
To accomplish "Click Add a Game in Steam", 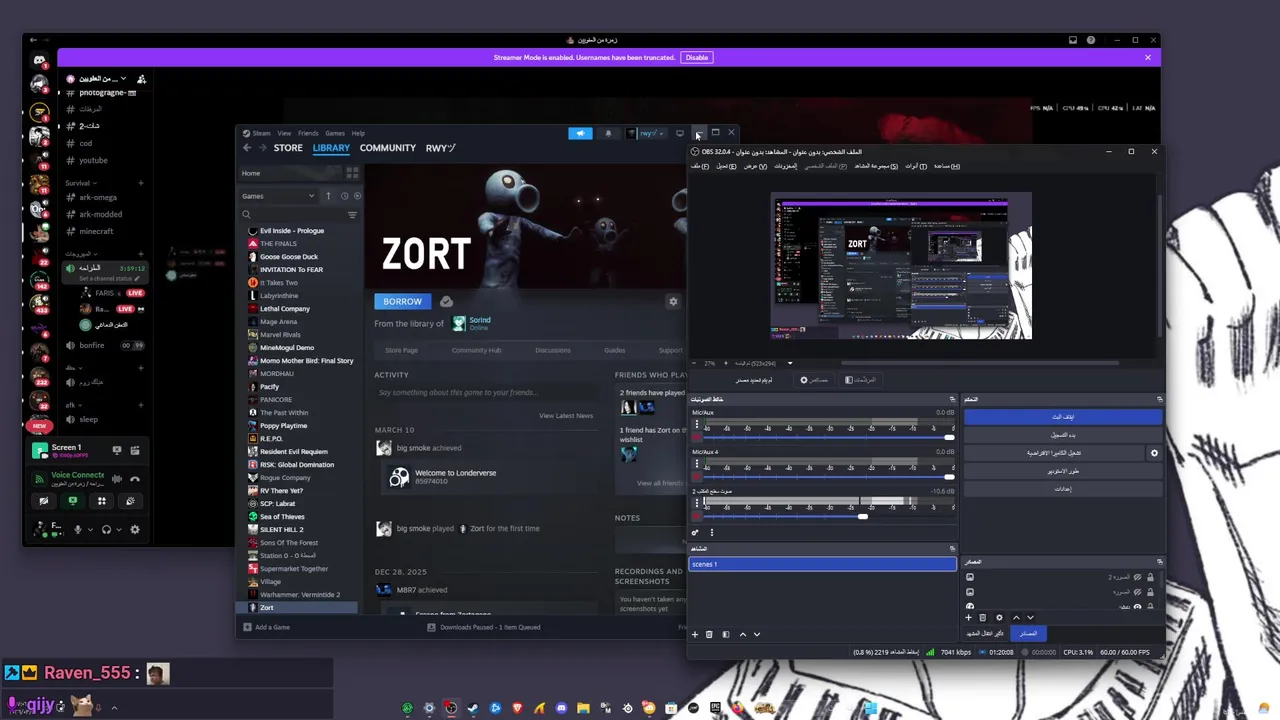I will (266, 627).
